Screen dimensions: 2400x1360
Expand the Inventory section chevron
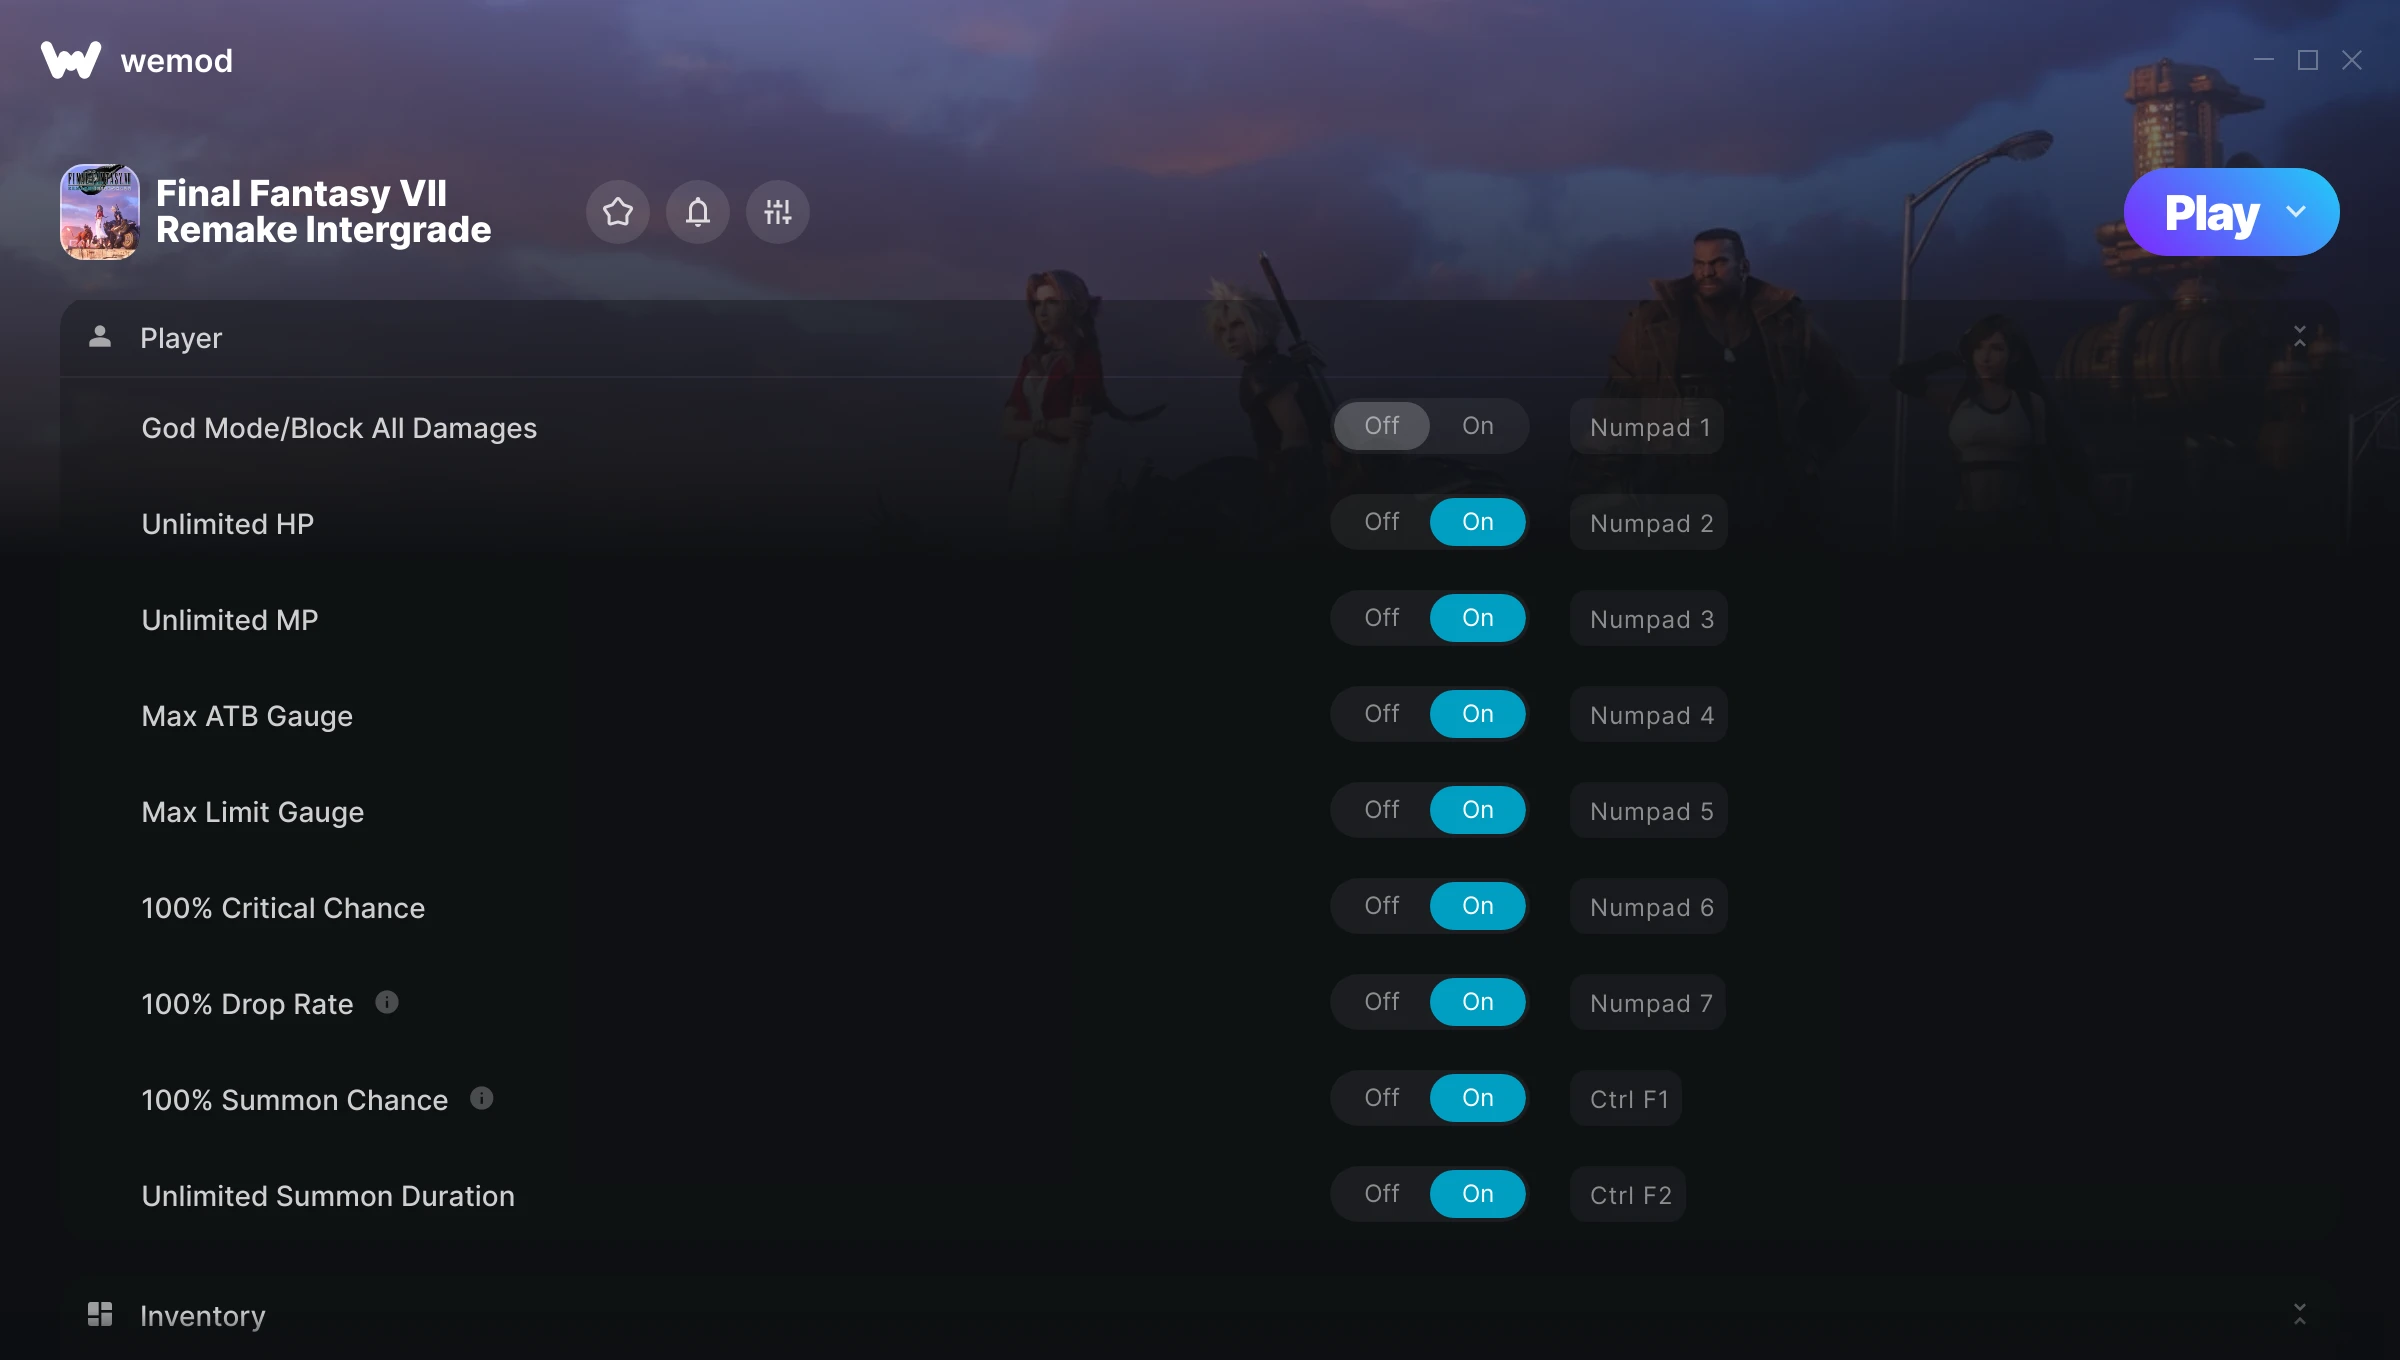pos(2300,1314)
